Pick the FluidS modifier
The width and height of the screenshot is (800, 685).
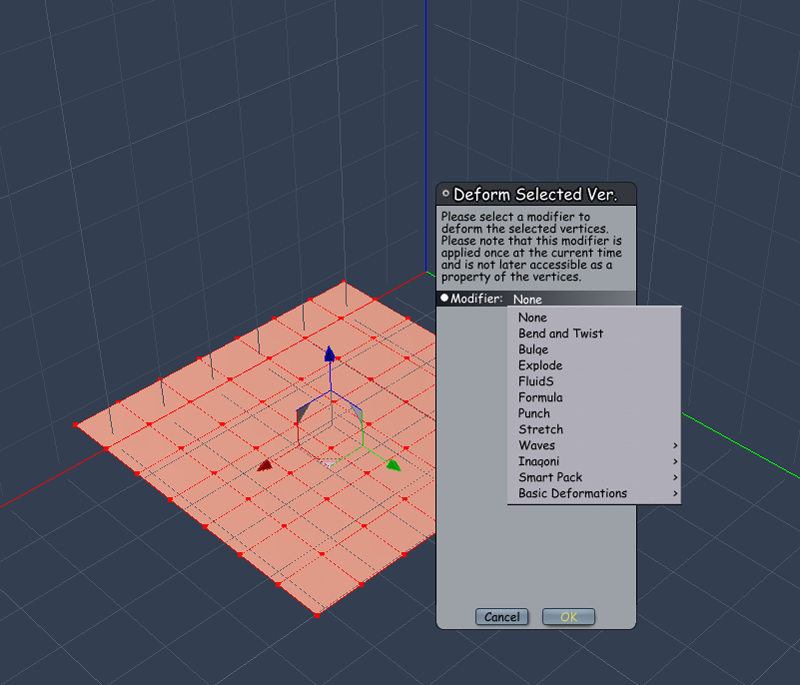(594, 382)
